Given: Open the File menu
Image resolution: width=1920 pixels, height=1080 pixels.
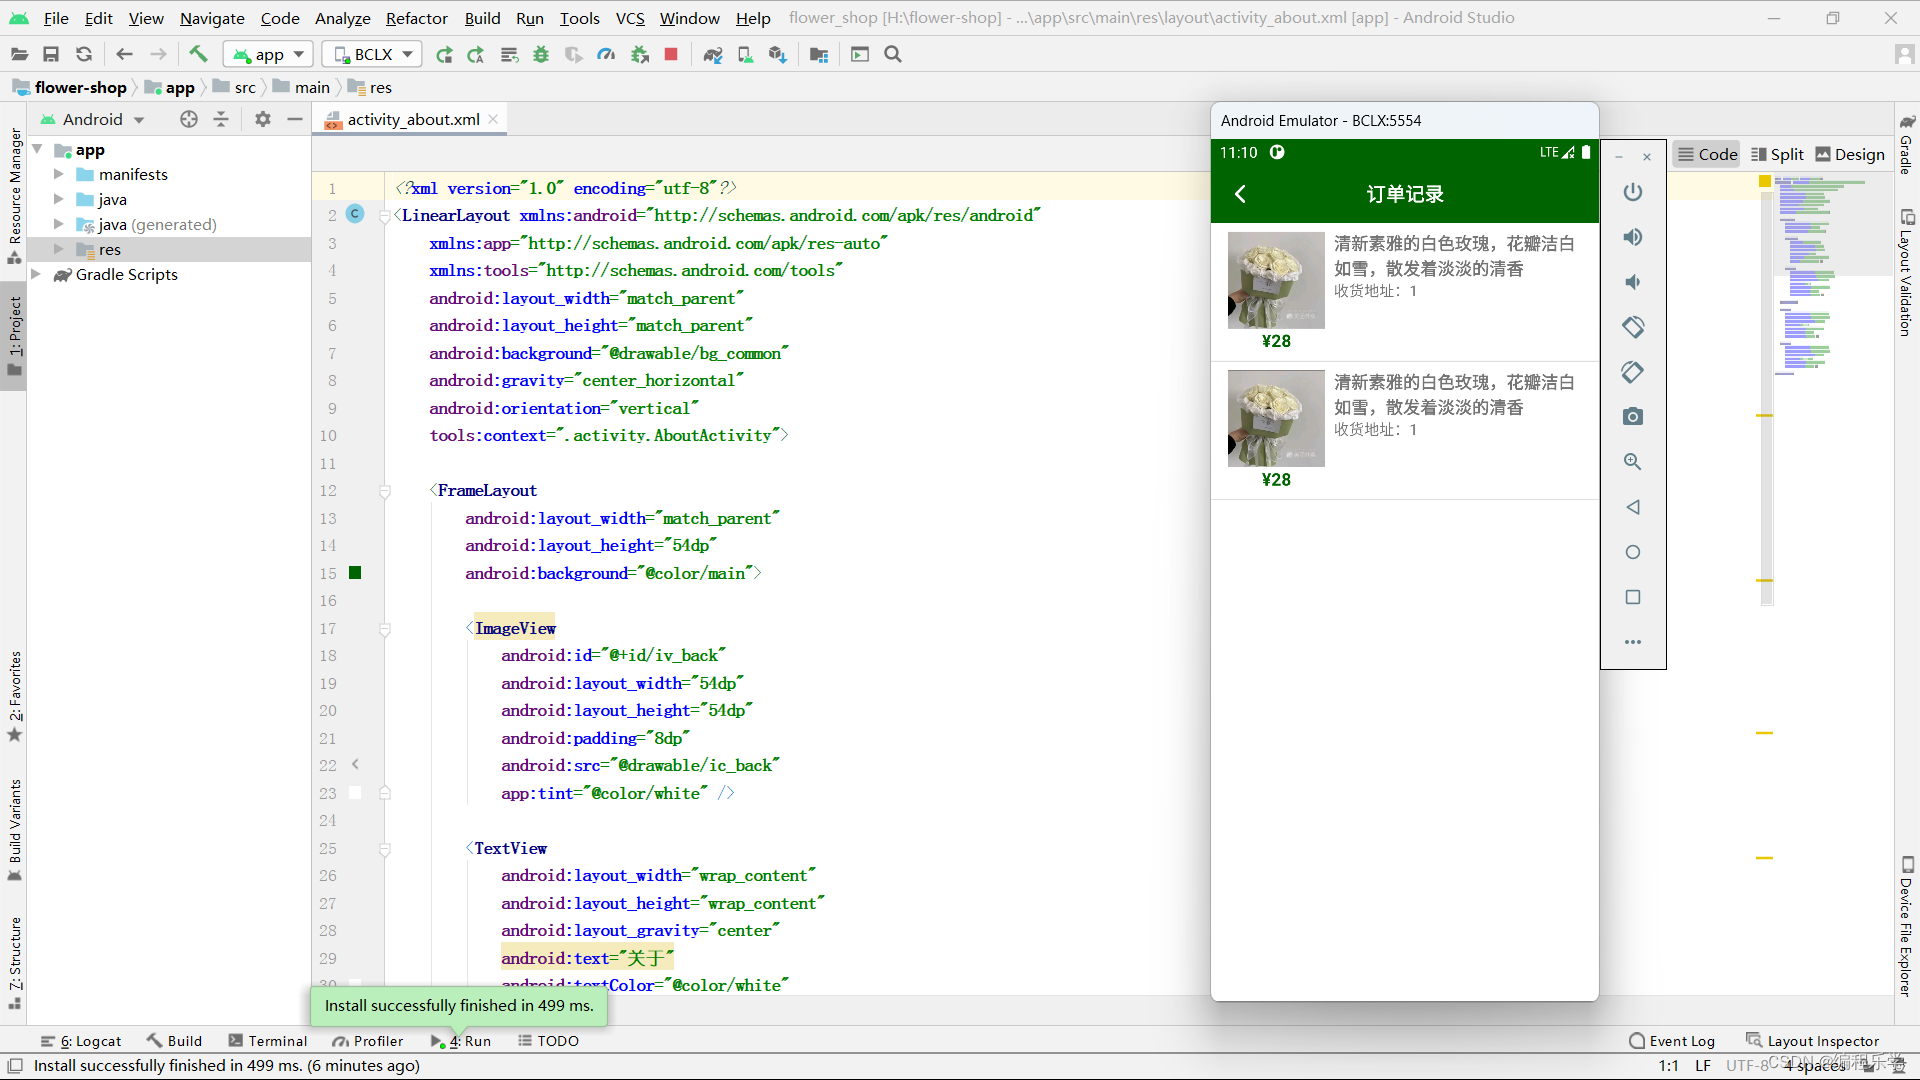Looking at the screenshot, I should (56, 18).
